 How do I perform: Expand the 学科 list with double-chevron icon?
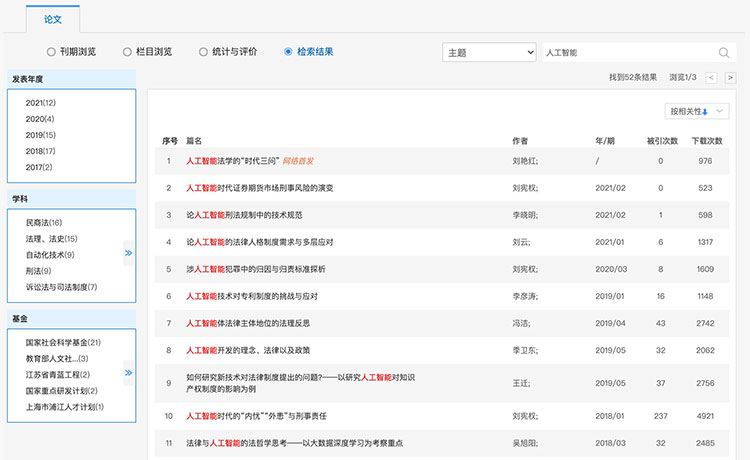tap(128, 253)
